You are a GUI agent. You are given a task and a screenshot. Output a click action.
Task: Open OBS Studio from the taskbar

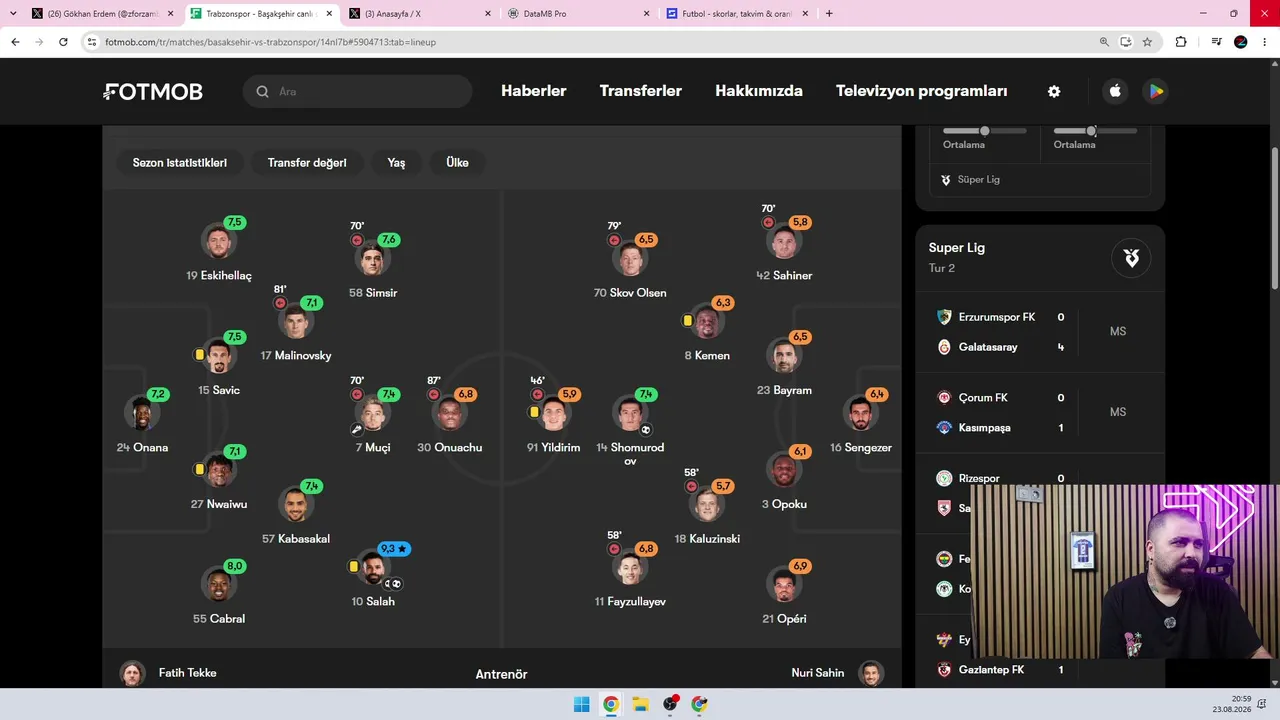(x=670, y=704)
